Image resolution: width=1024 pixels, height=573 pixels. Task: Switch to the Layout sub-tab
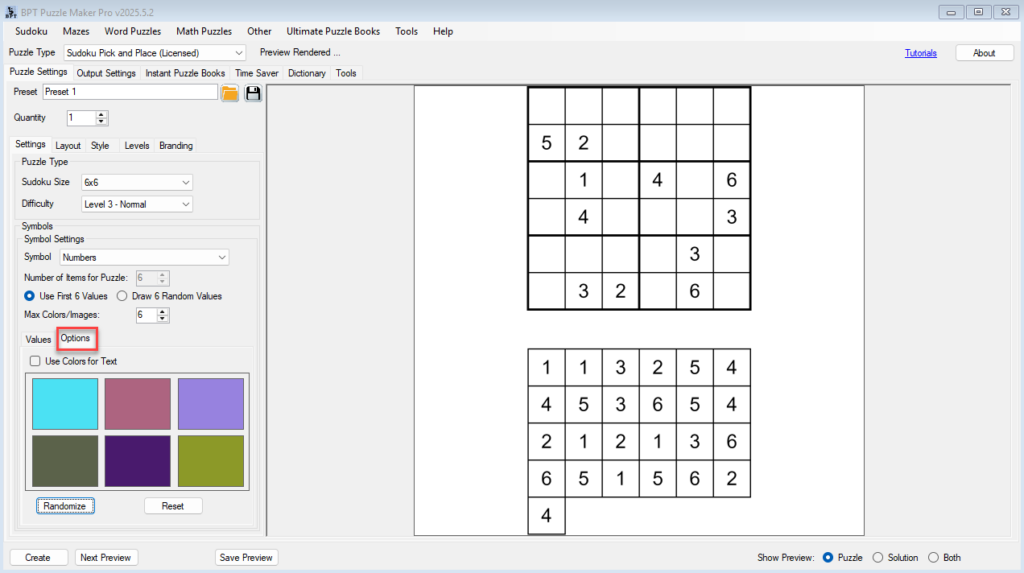point(68,146)
